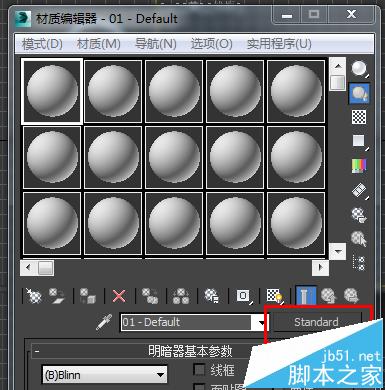Screen dimensions: 385x390
Task: Click the horizontal scrollbar thumb
Action: pyautogui.click(x=46, y=267)
